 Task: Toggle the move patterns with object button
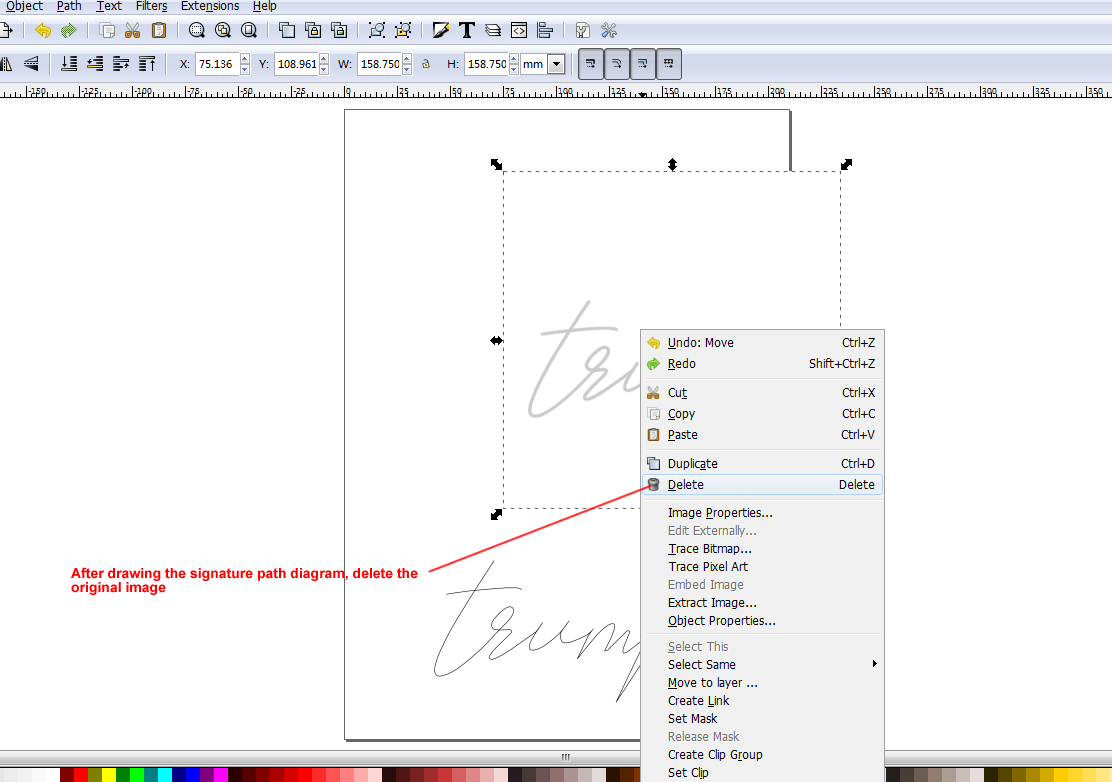click(x=669, y=64)
